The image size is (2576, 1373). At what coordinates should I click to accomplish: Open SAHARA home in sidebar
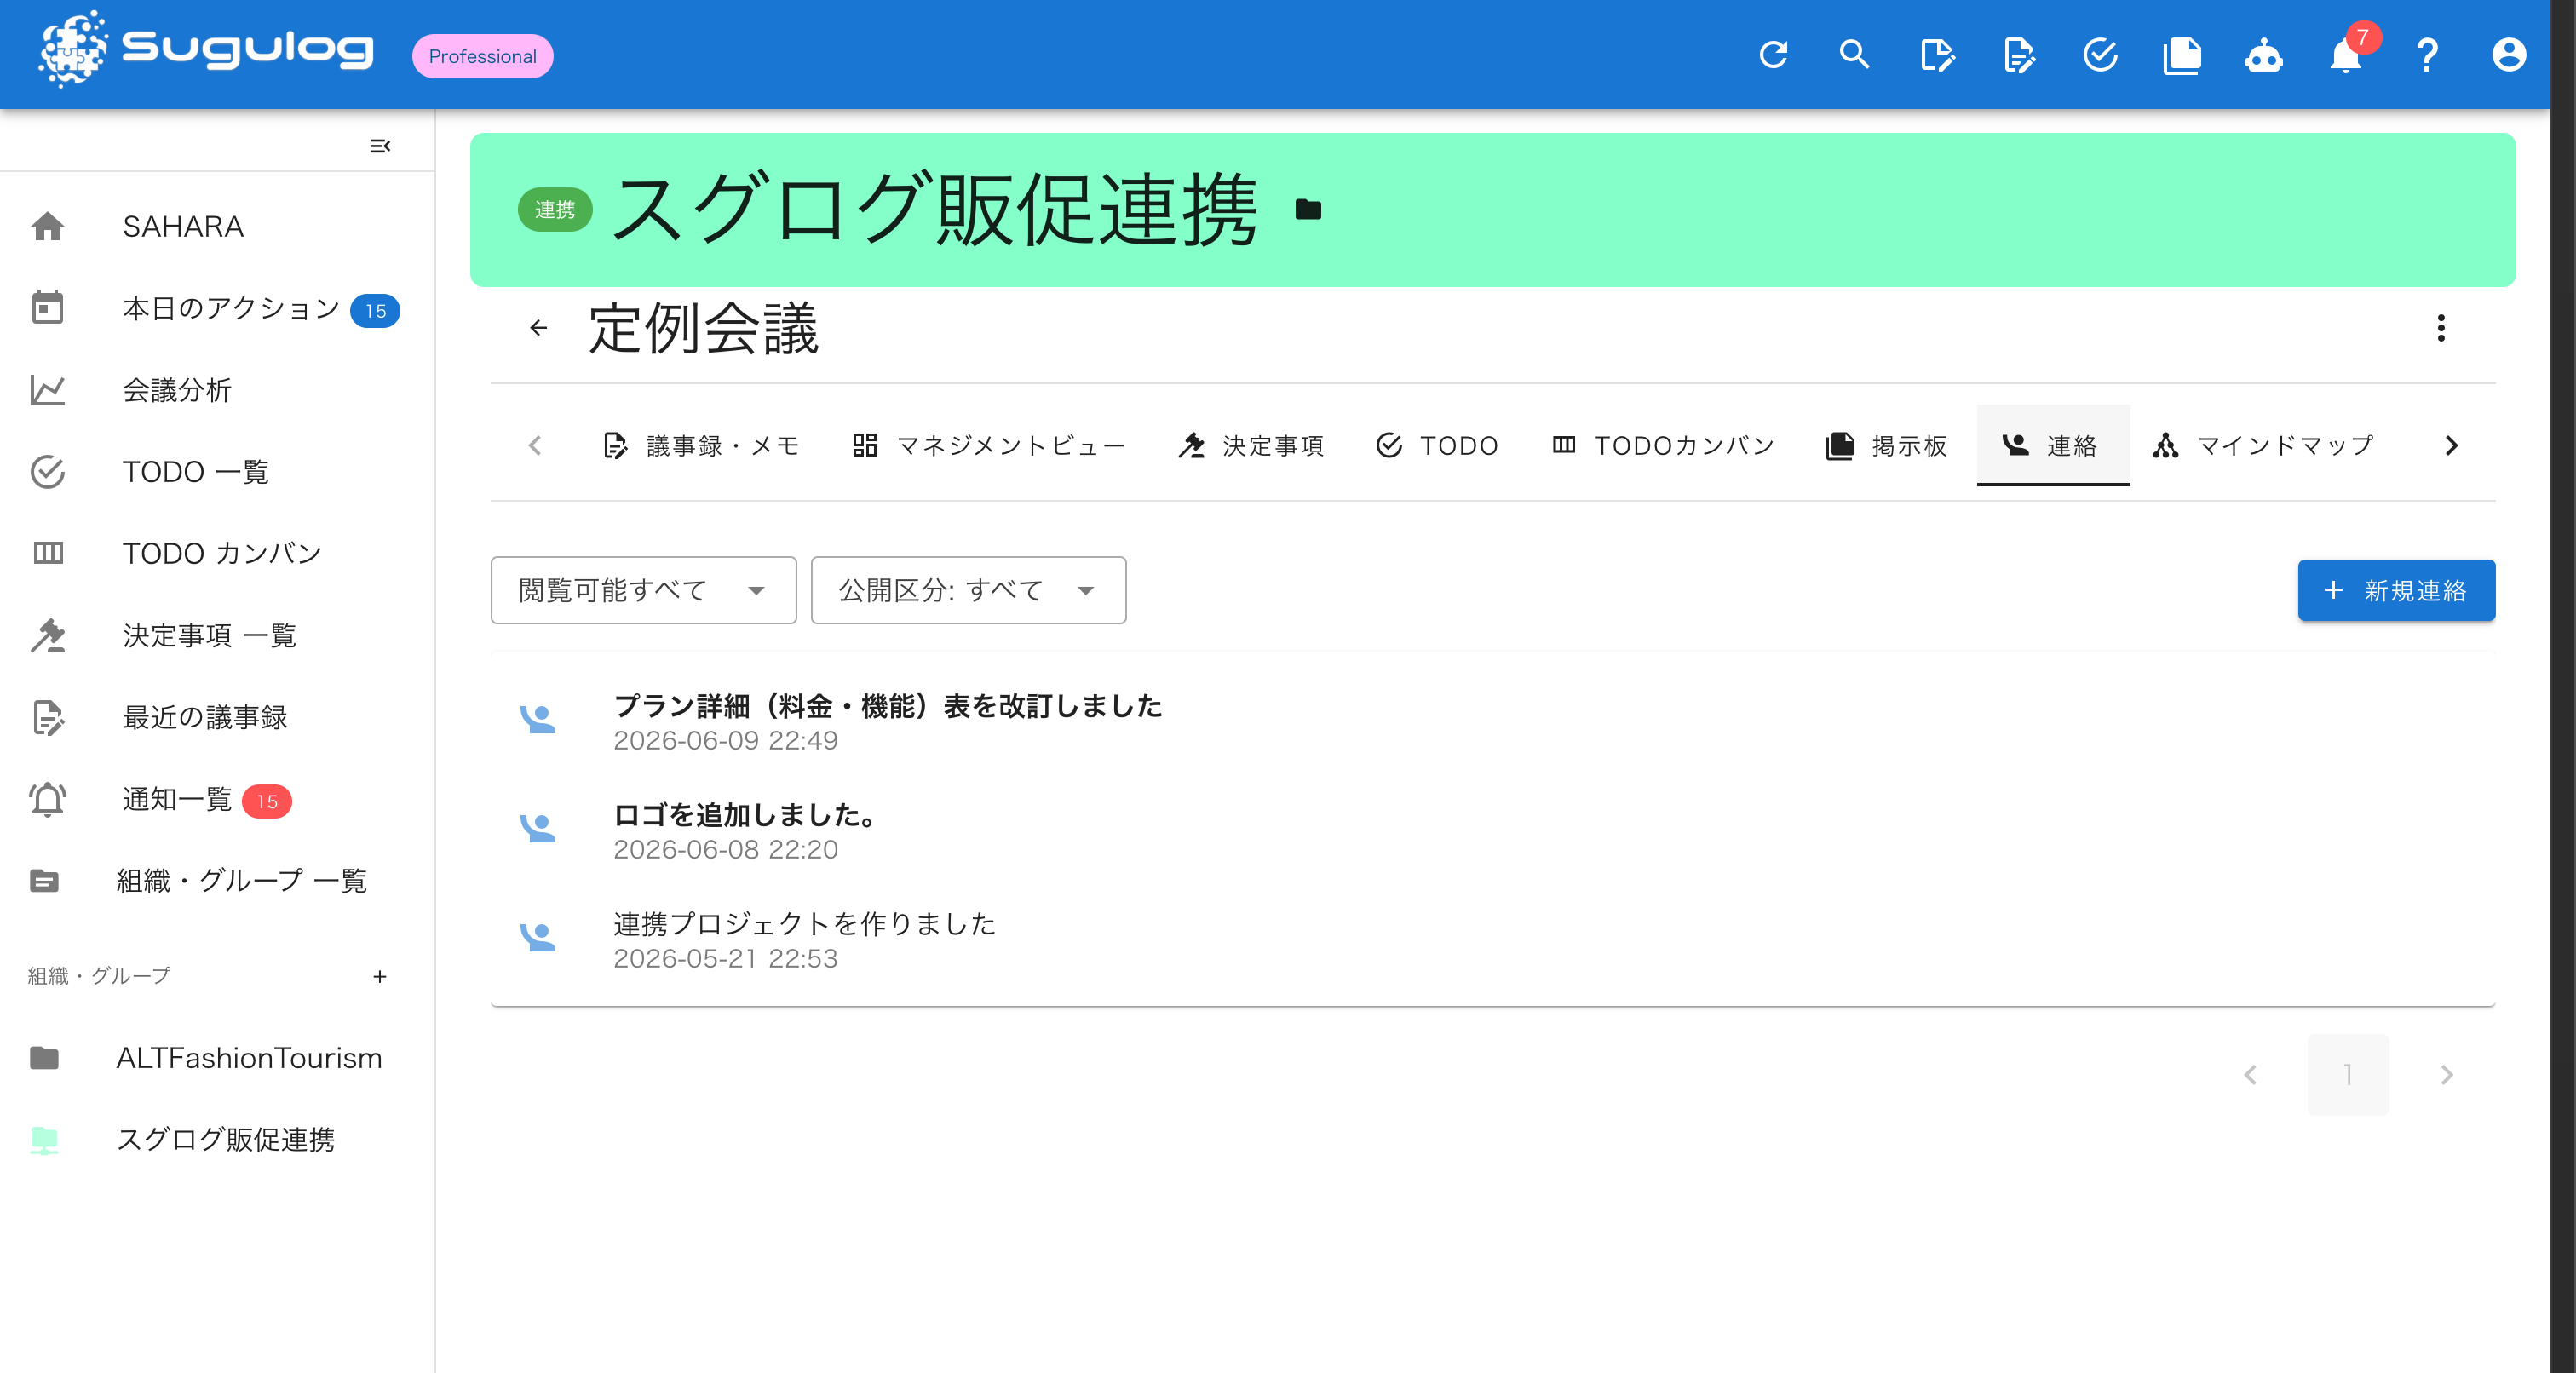click(217, 227)
